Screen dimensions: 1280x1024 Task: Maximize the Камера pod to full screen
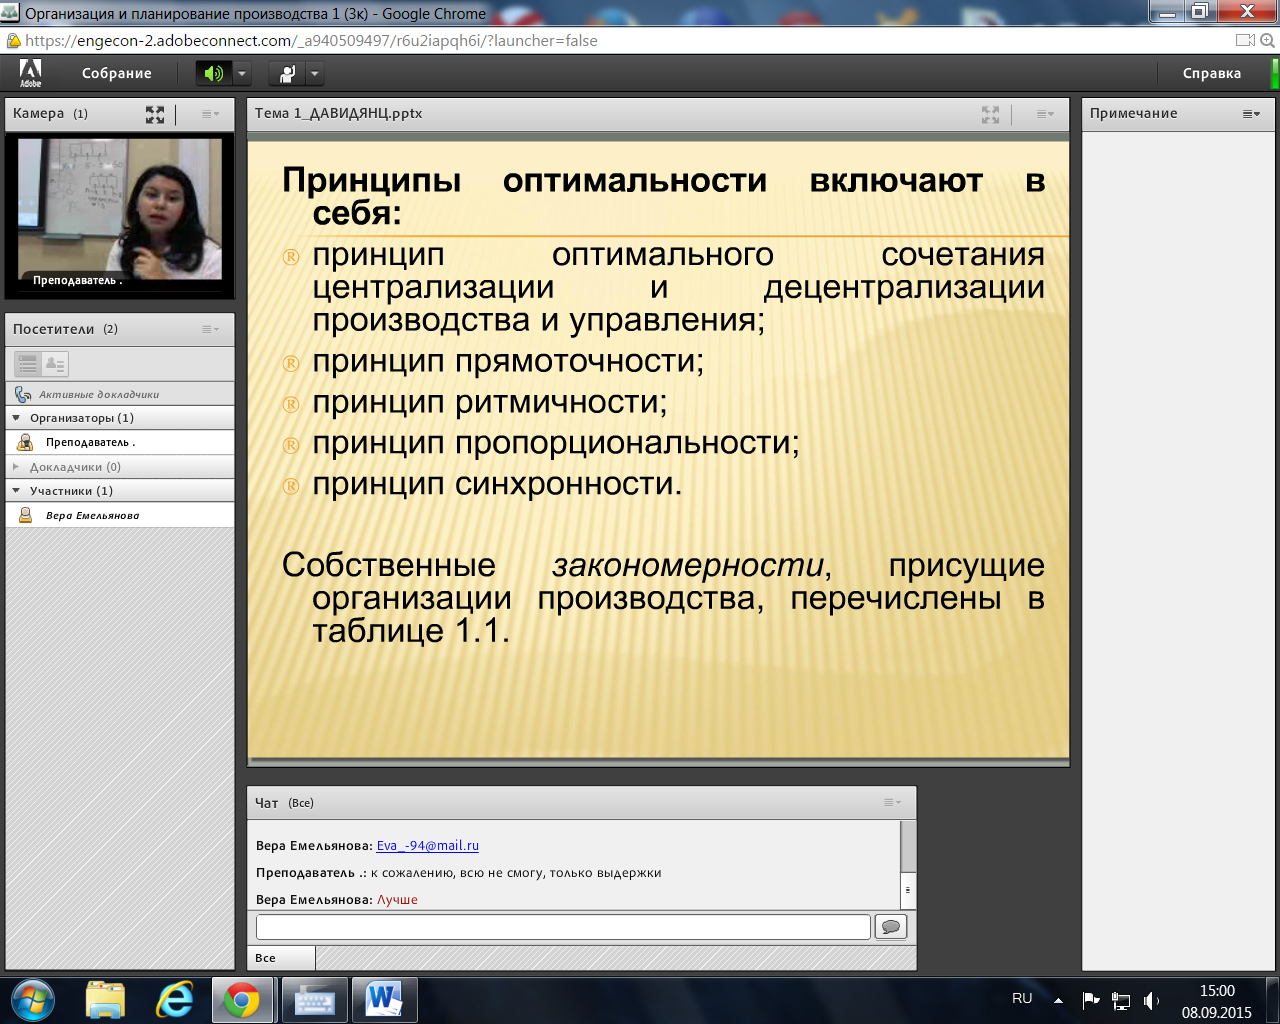tap(155, 114)
